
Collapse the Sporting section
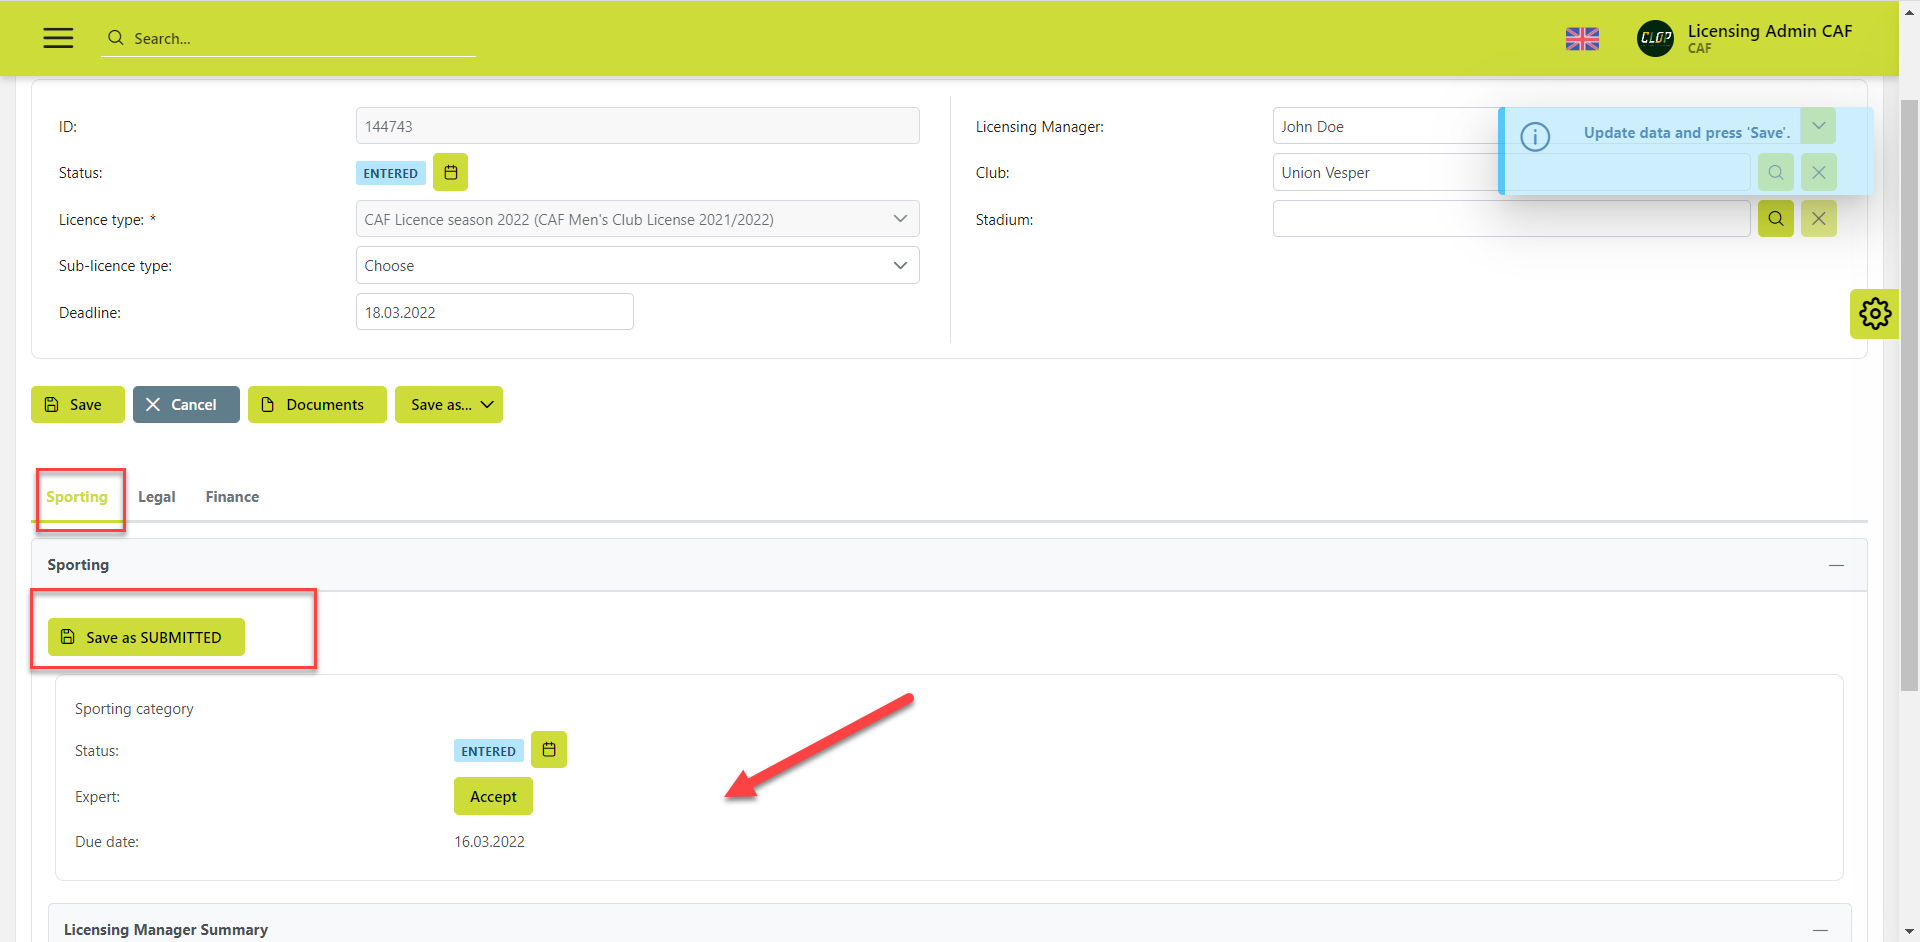point(1836,566)
